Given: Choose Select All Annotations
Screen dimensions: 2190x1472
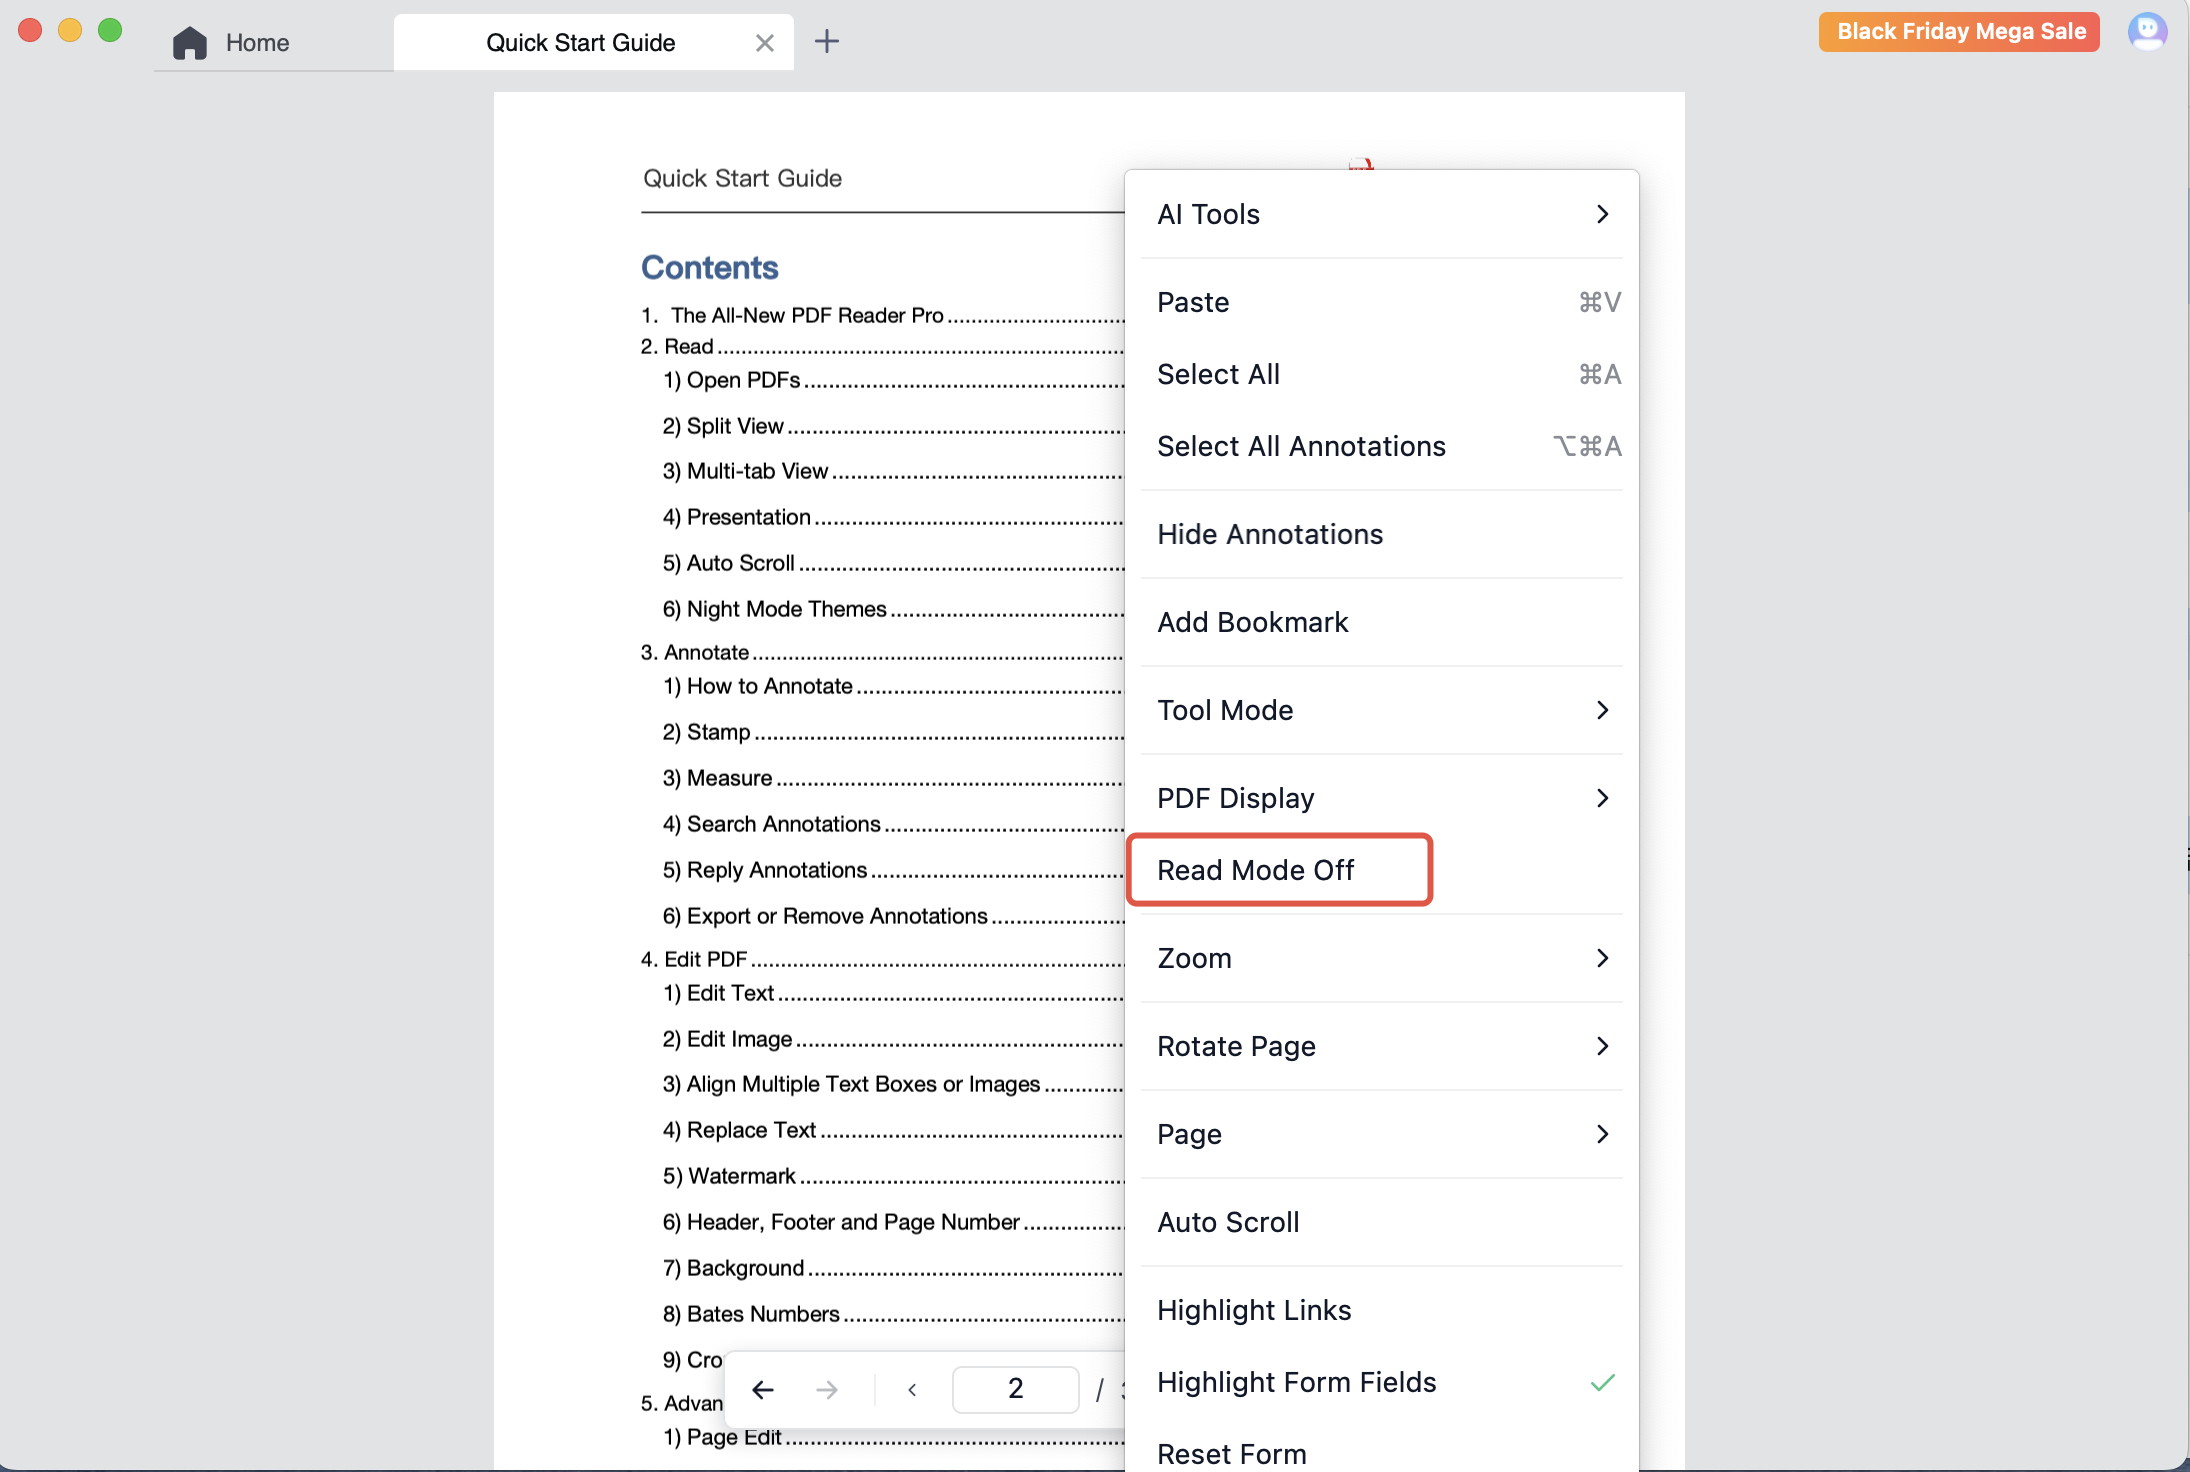Looking at the screenshot, I should pos(1301,446).
